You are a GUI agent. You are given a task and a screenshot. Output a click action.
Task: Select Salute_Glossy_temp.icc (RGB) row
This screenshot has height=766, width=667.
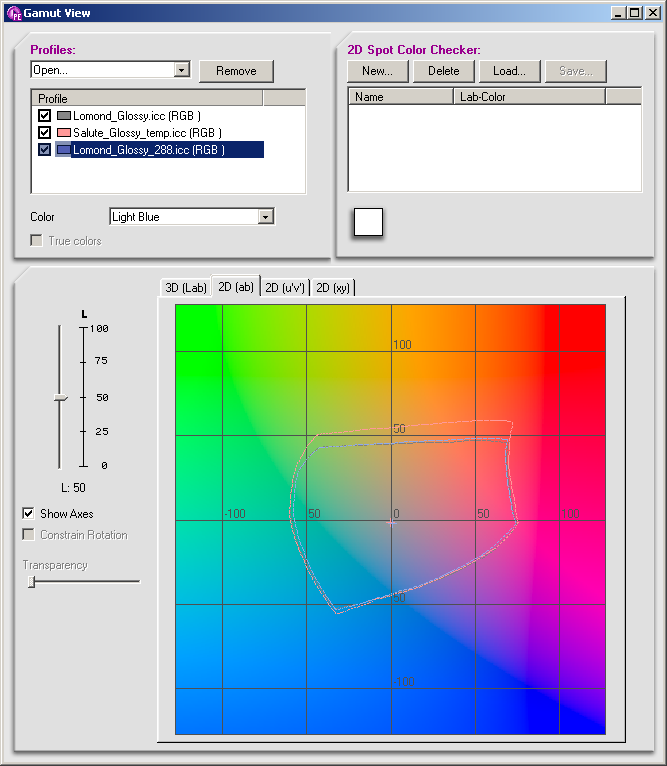coord(147,132)
